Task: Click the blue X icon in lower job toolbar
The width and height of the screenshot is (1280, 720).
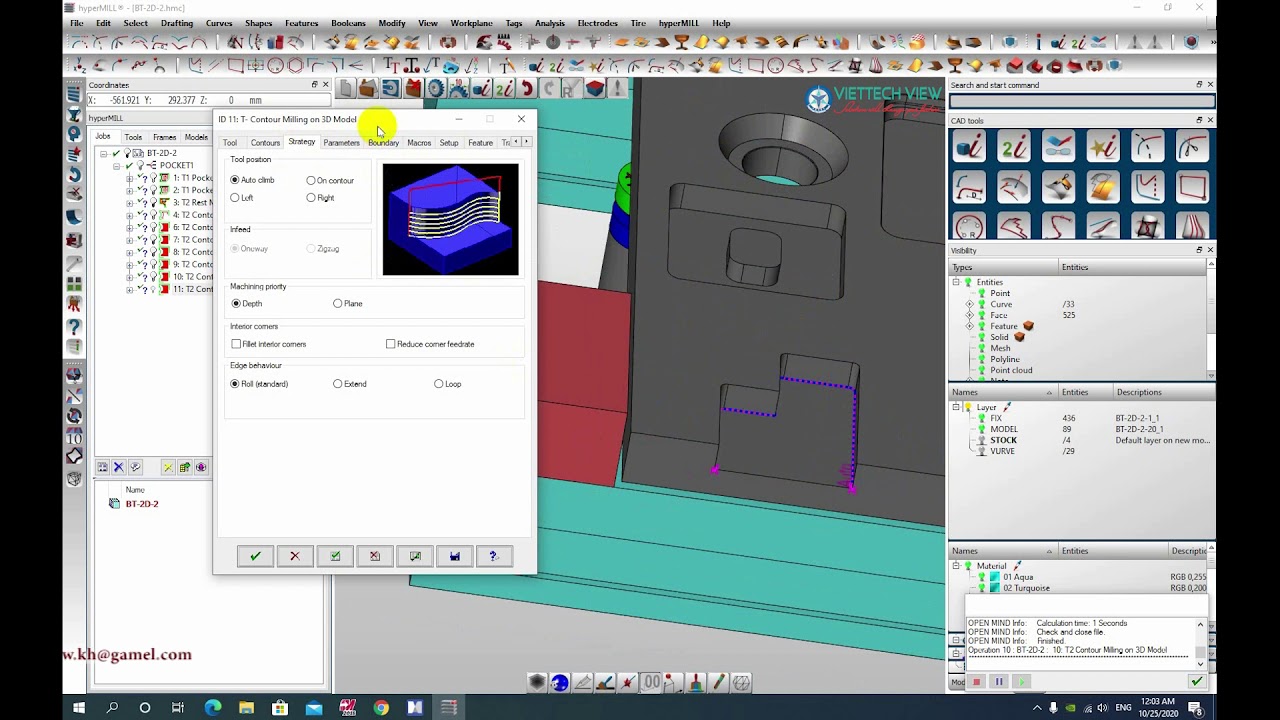Action: [x=118, y=467]
